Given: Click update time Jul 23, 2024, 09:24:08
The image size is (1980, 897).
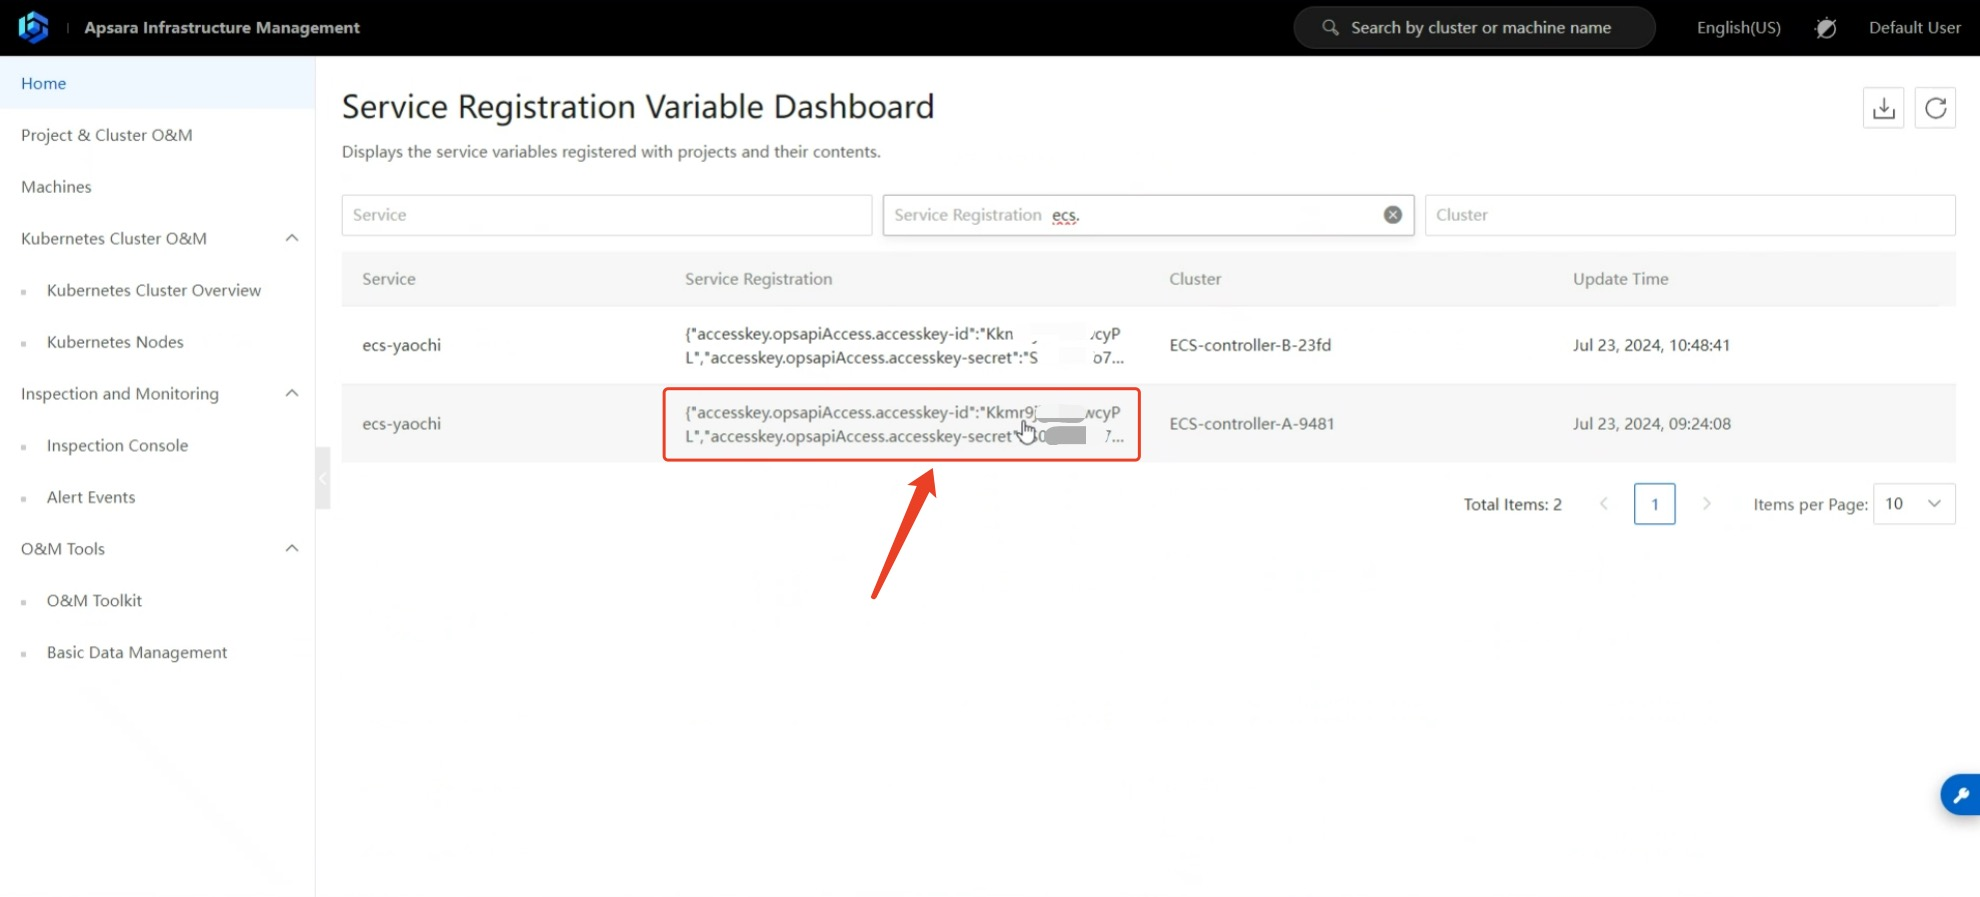Looking at the screenshot, I should click(1651, 424).
